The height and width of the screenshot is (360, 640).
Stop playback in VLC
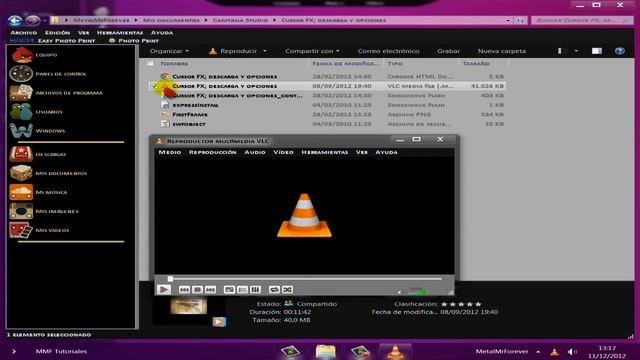point(197,289)
